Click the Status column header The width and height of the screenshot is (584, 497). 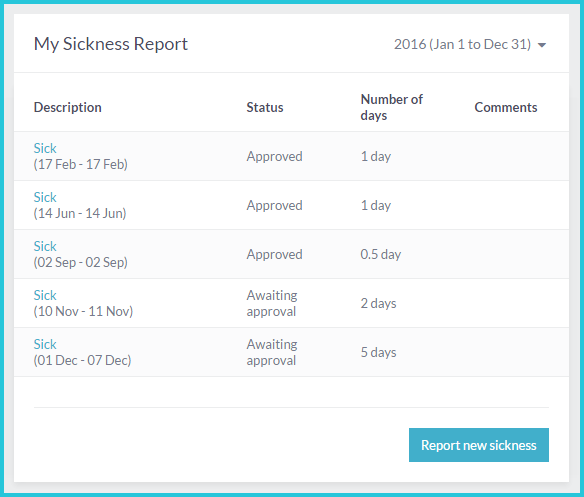click(x=265, y=107)
